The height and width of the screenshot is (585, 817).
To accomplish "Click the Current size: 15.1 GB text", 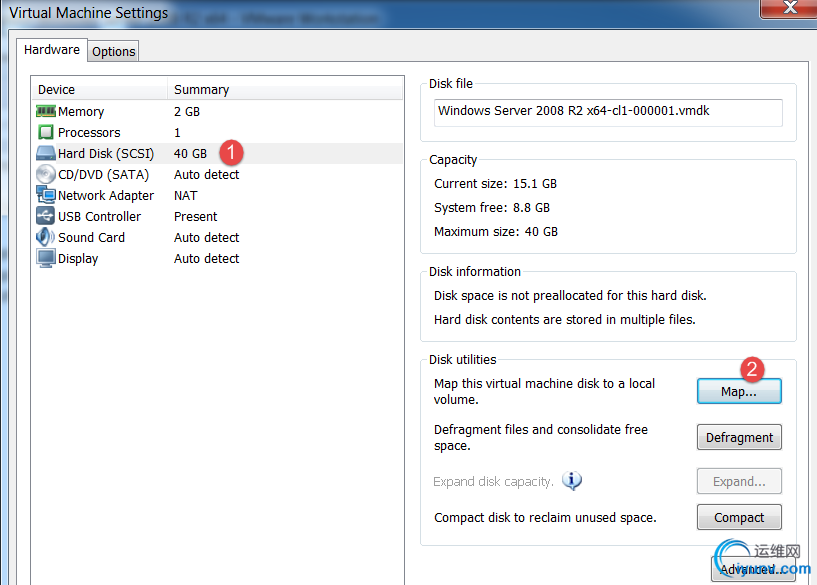I will [x=496, y=183].
